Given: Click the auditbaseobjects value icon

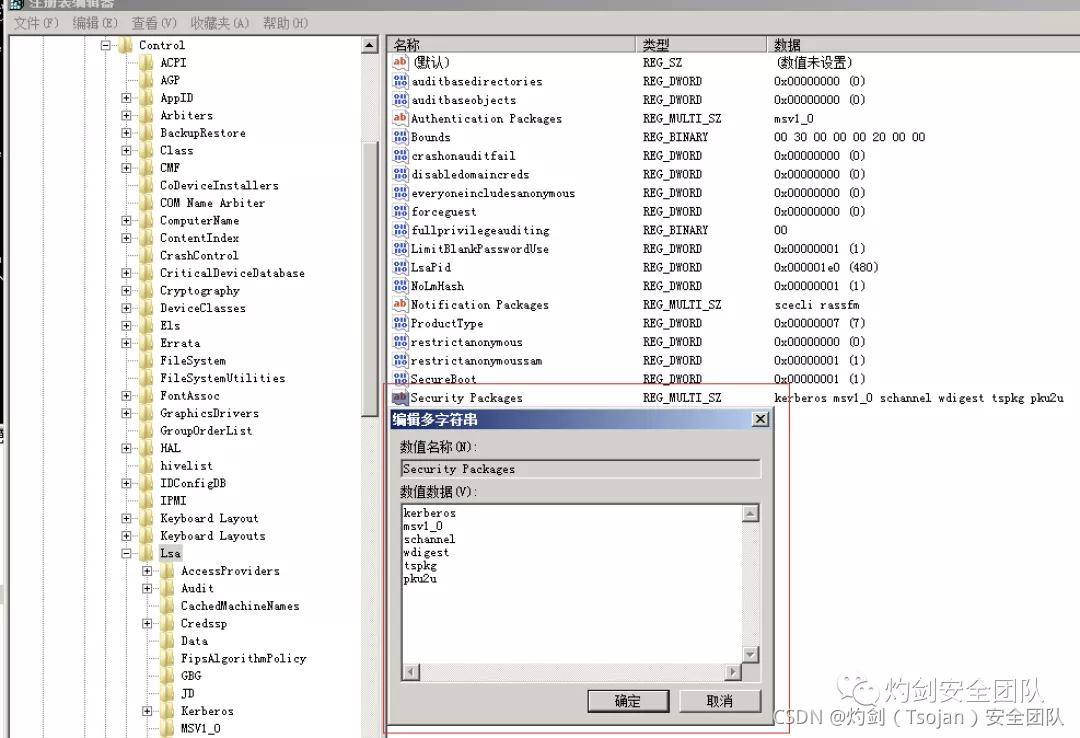Looking at the screenshot, I should click(400, 99).
